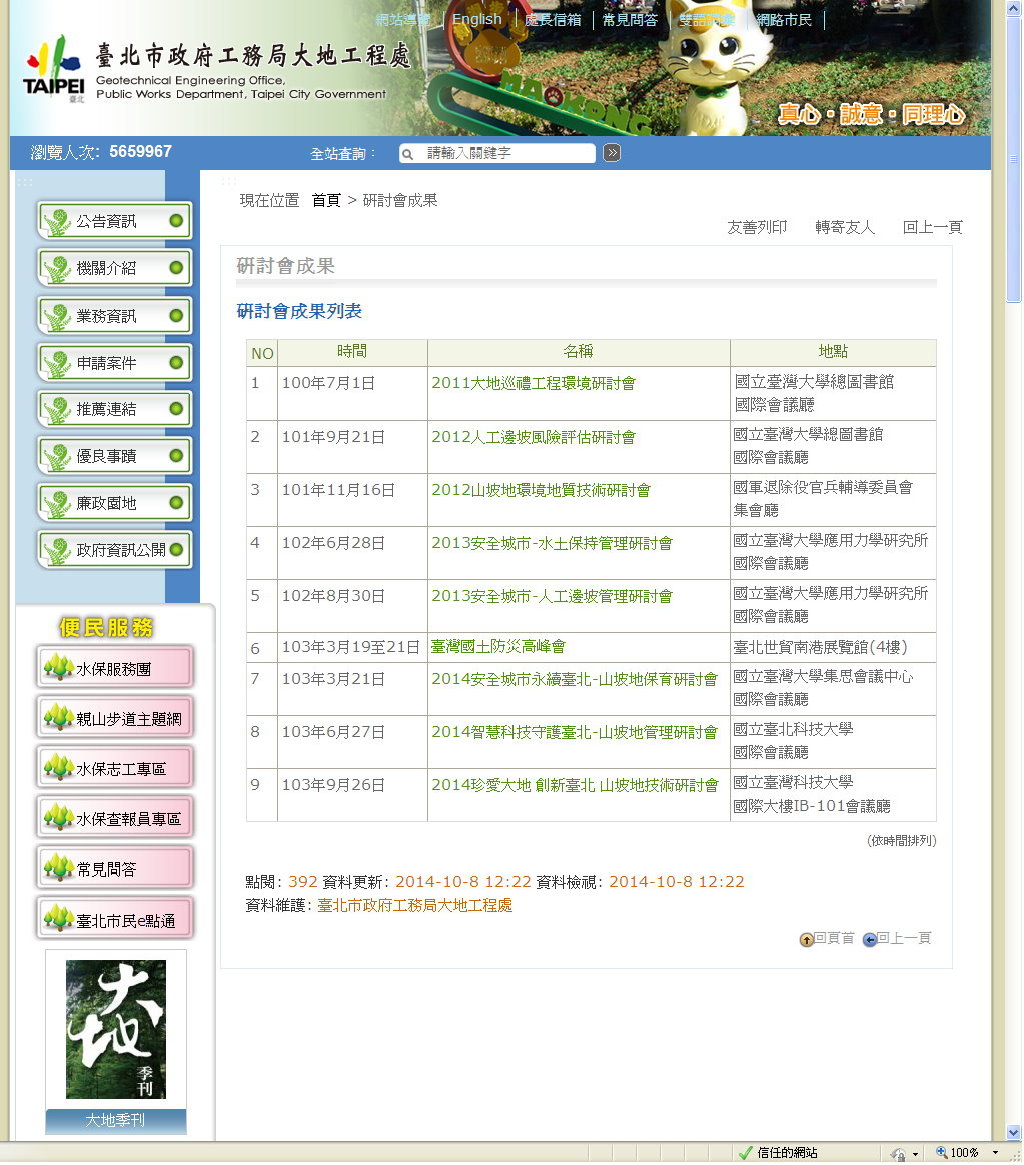Image resolution: width=1024 pixels, height=1165 pixels.
Task: Open 雙語詞彙 link in header
Action: pos(707,20)
